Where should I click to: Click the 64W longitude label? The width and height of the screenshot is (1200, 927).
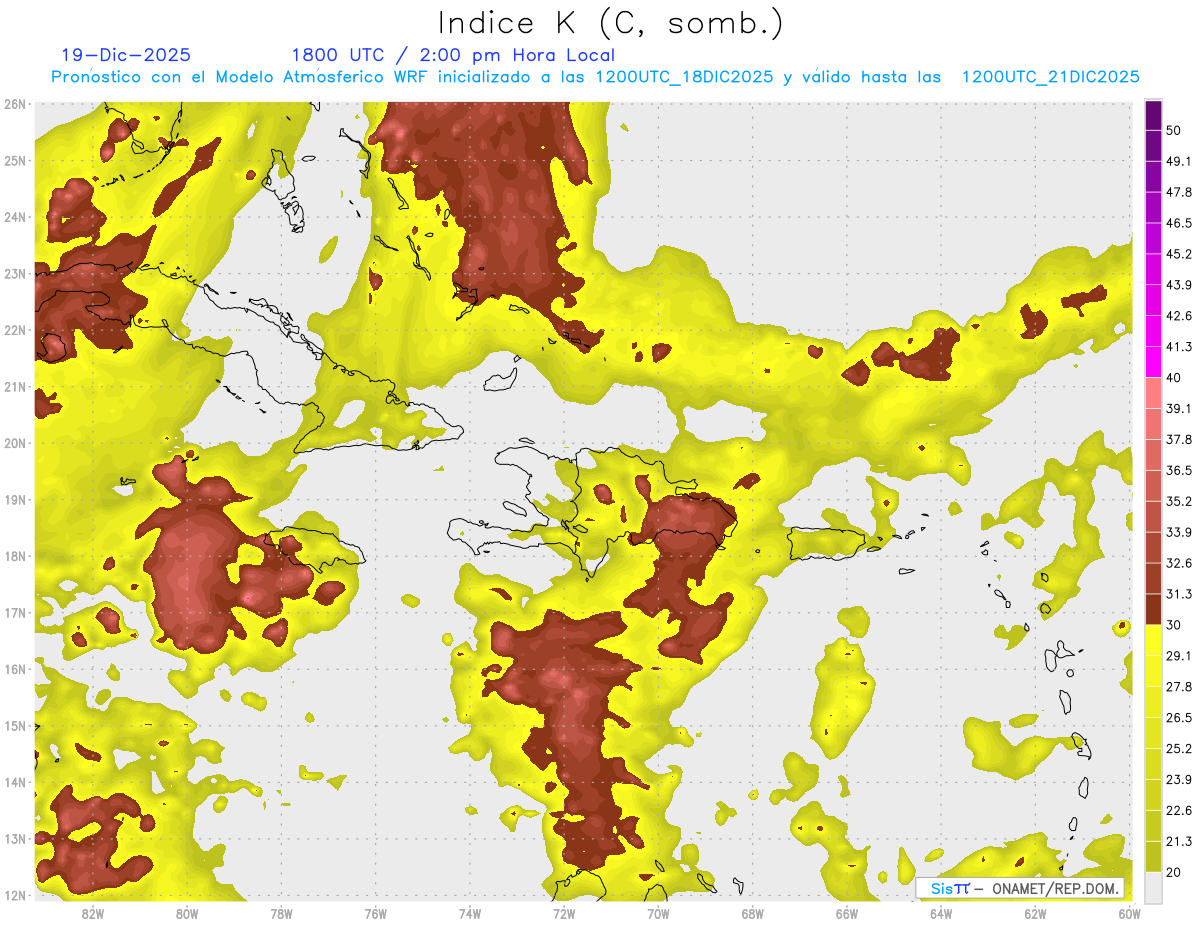click(940, 913)
